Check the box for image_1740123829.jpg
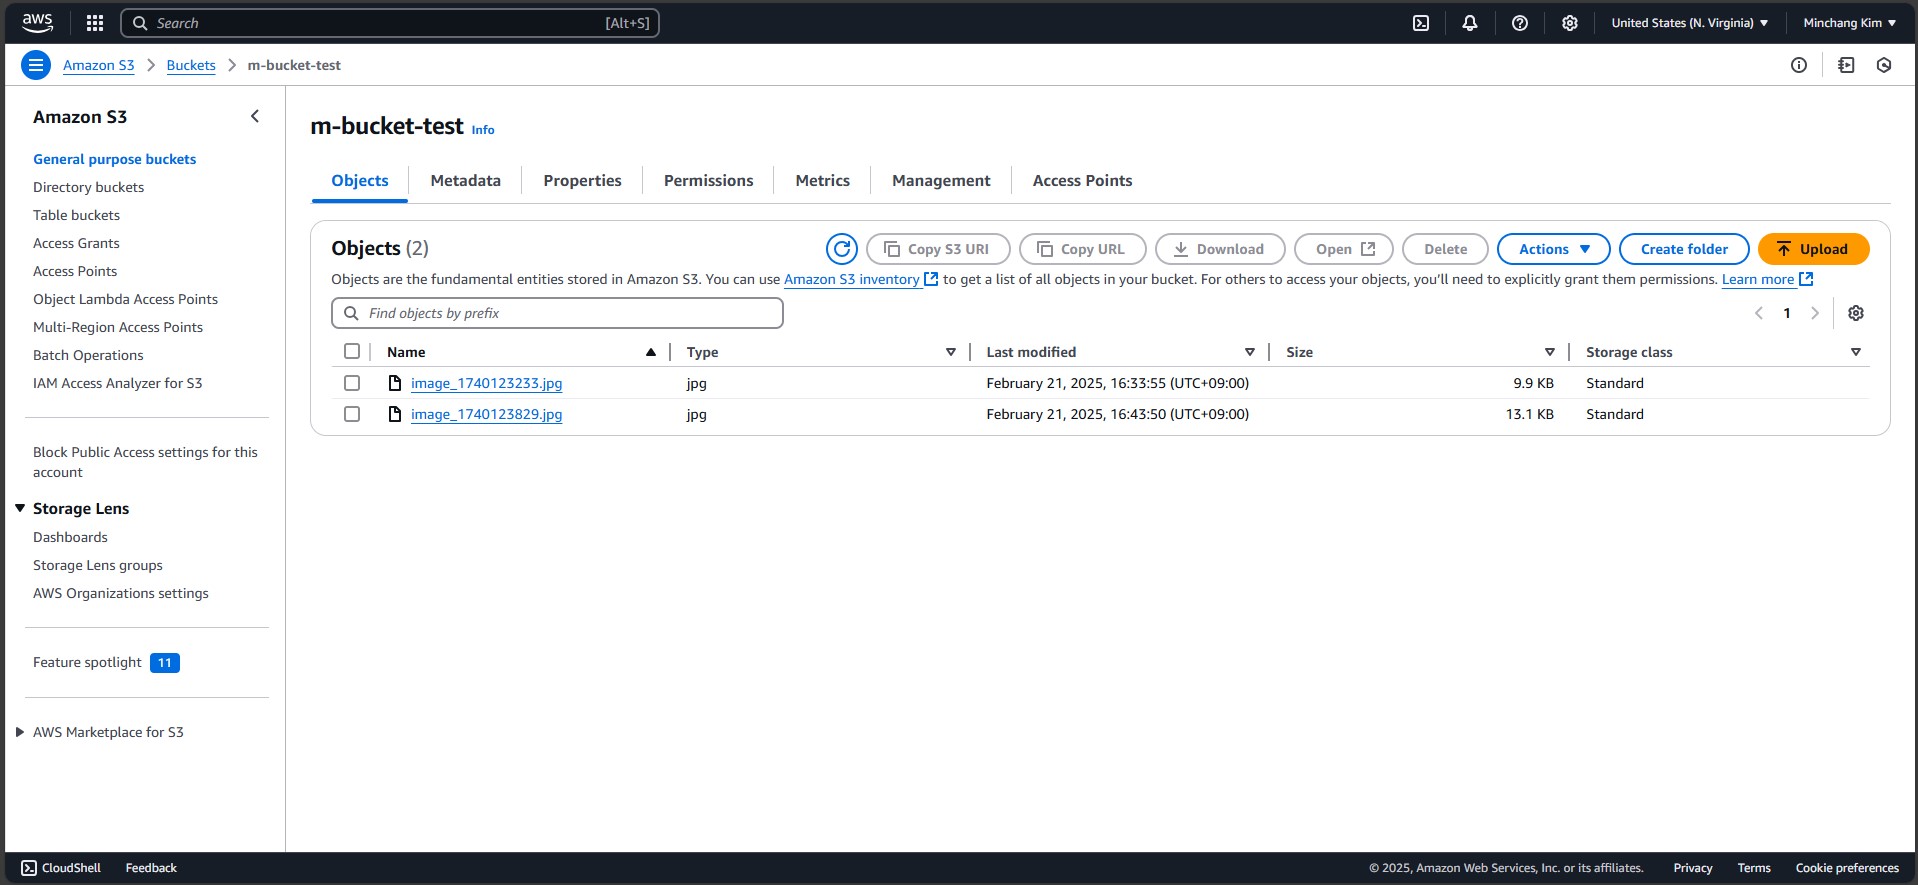The width and height of the screenshot is (1918, 885). pos(352,414)
